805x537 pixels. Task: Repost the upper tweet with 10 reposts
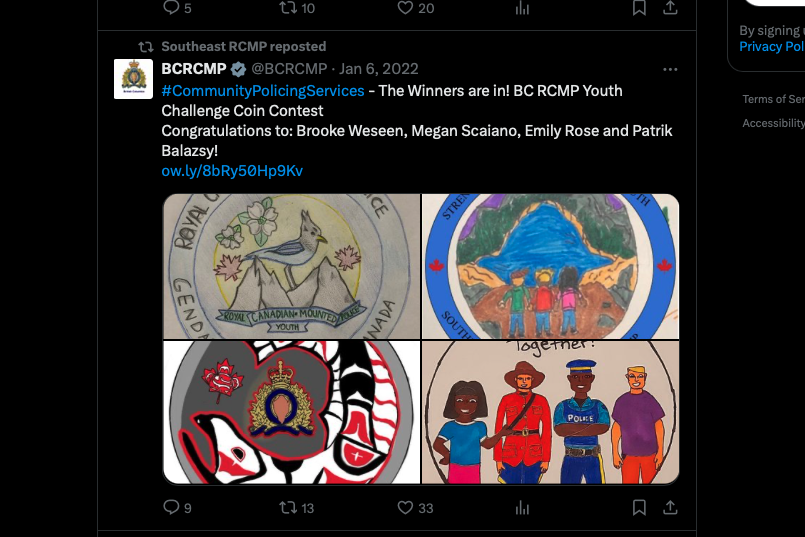click(x=287, y=8)
